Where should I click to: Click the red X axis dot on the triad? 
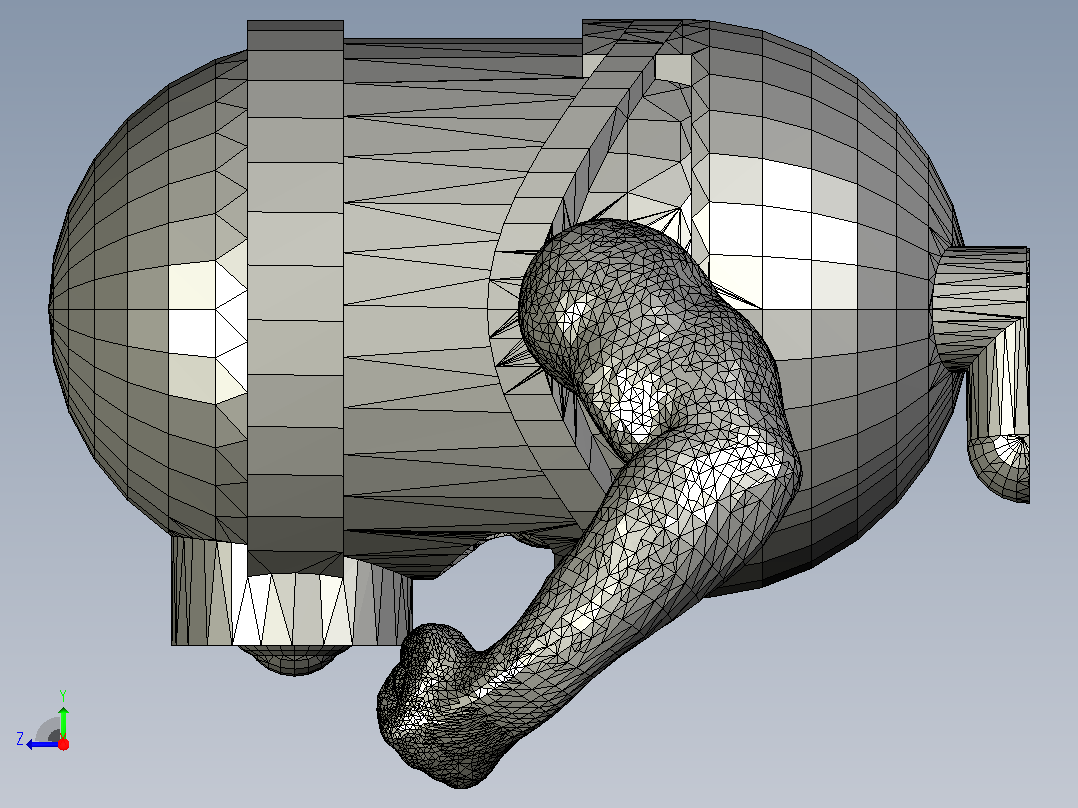click(x=63, y=744)
